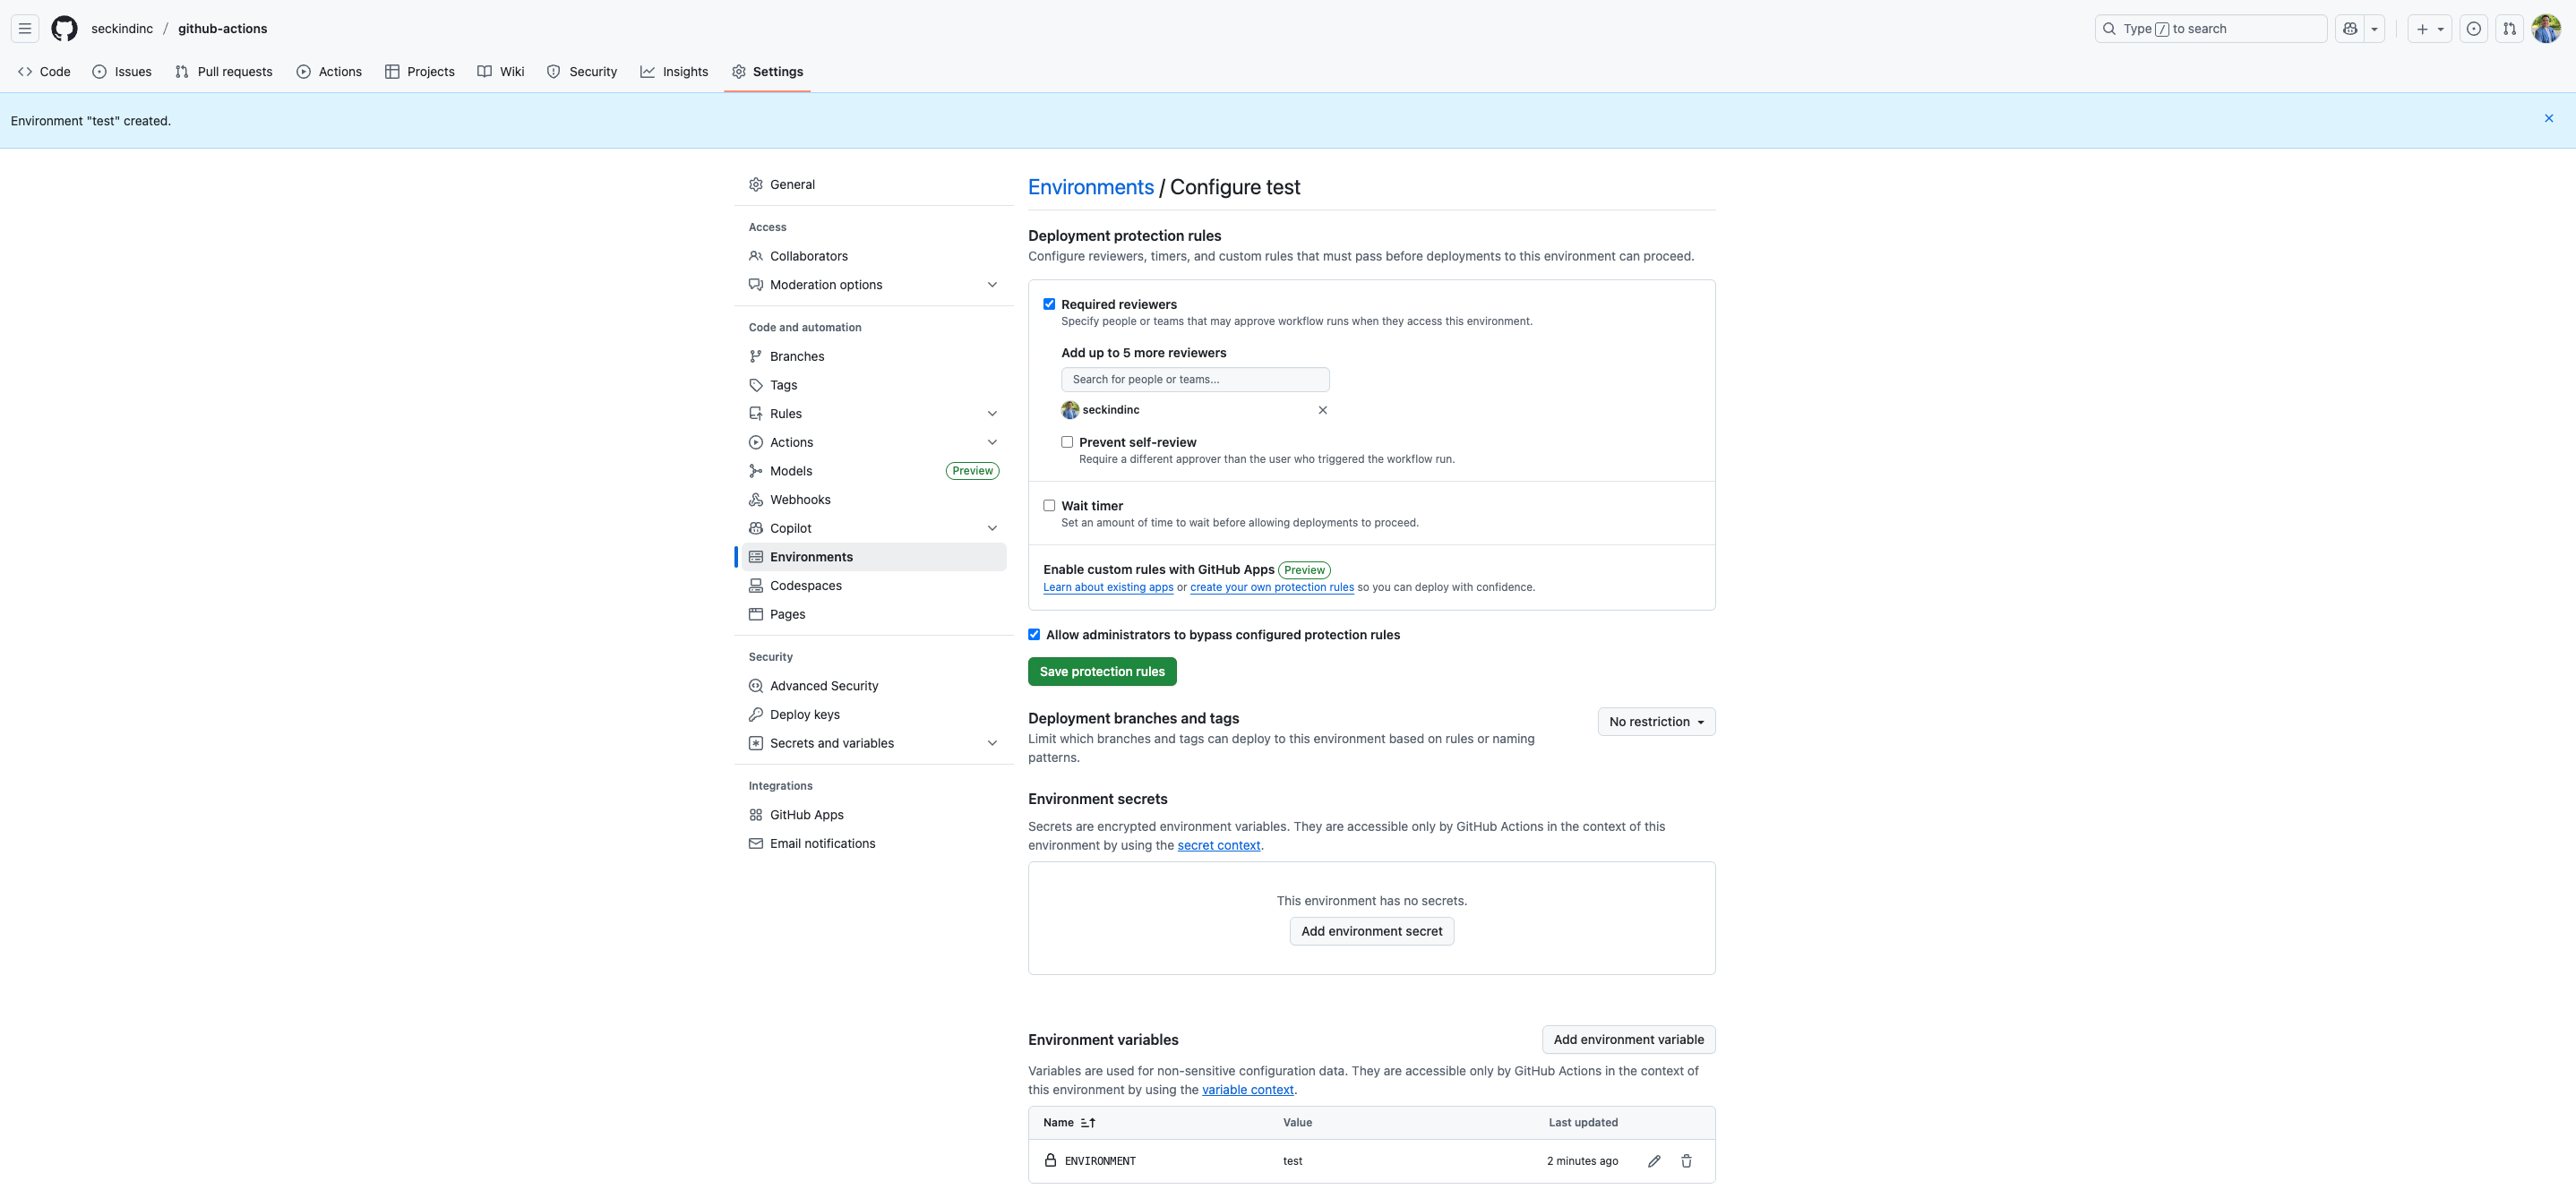Click the pencil icon for ENVIRONMENT variable
This screenshot has width=2576, height=1198.
click(1654, 1161)
